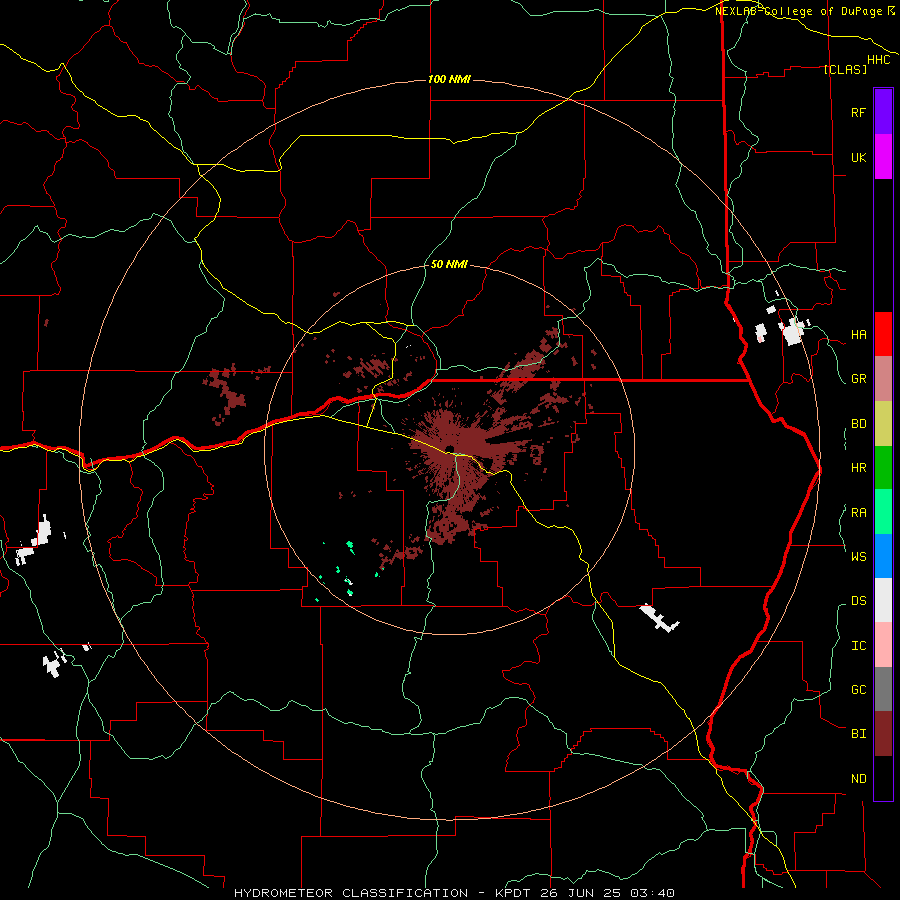
Task: Click the WS legend label
Action: pyautogui.click(x=858, y=556)
